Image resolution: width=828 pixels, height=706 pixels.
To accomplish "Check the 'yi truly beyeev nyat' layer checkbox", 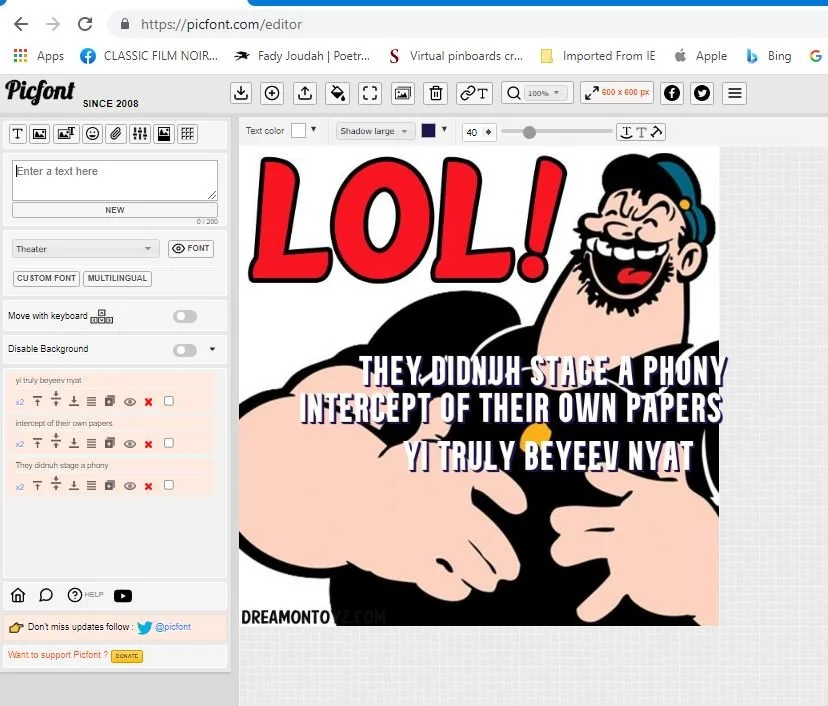I will 168,401.
